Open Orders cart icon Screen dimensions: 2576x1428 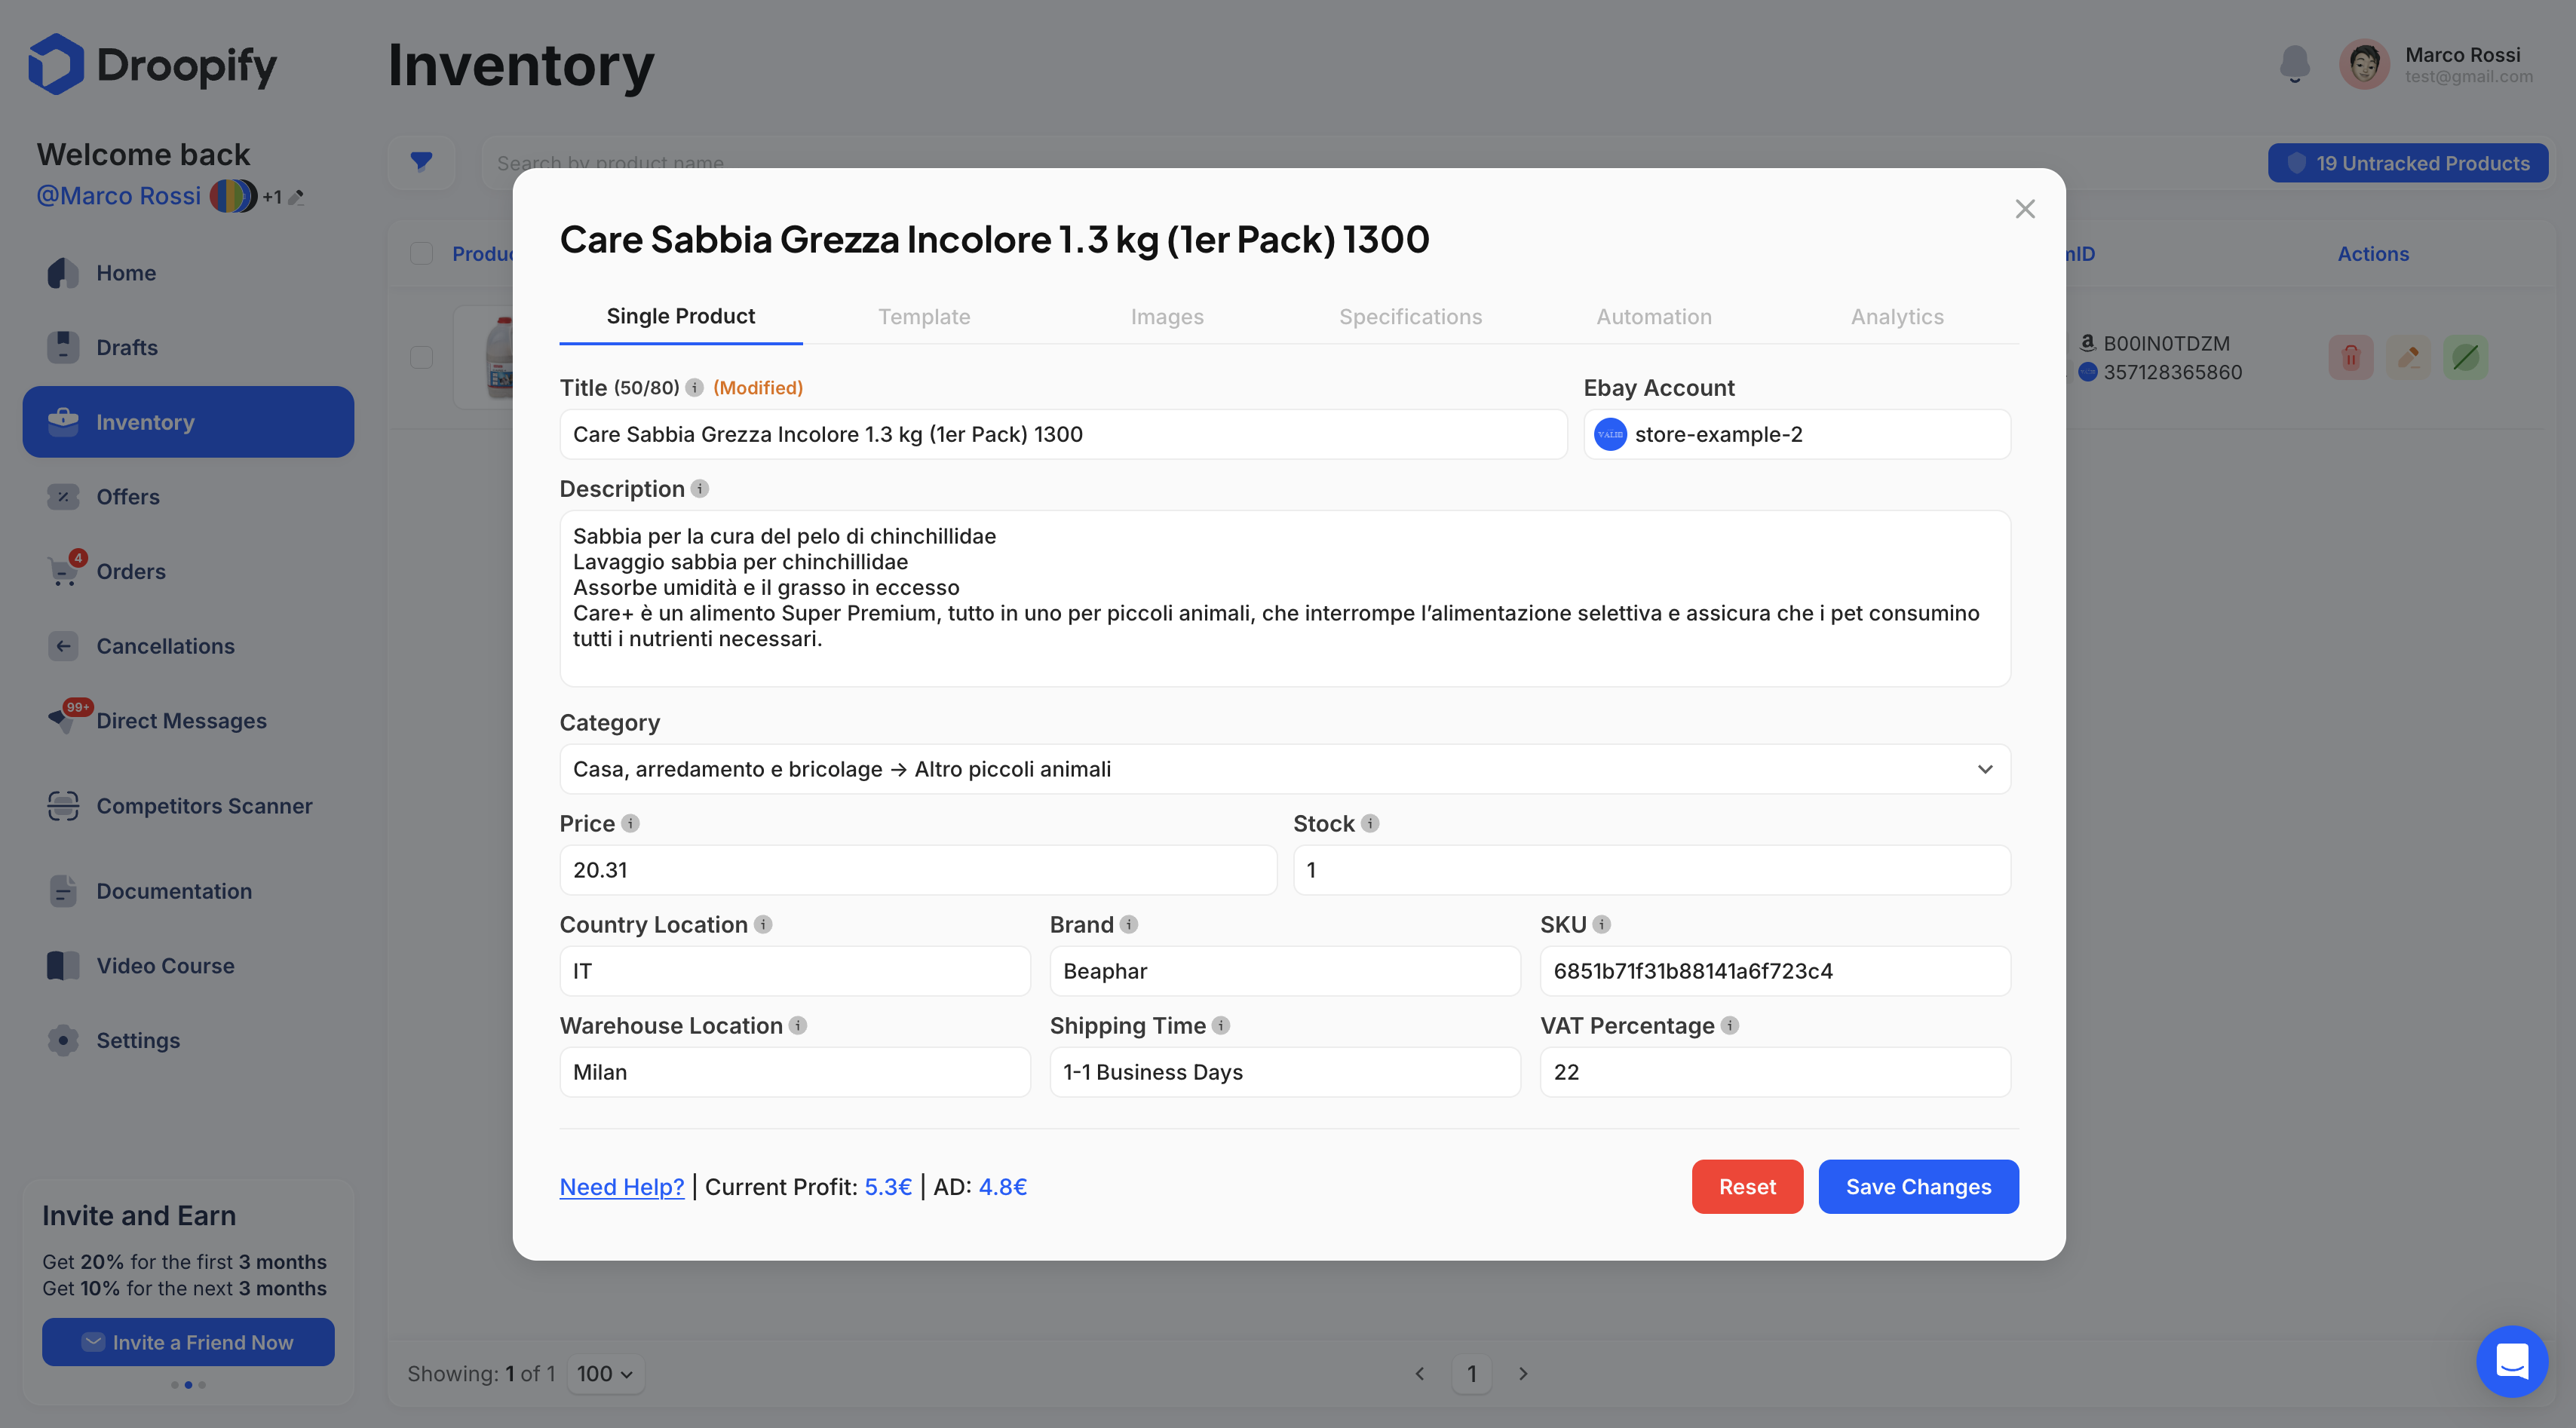tap(64, 571)
